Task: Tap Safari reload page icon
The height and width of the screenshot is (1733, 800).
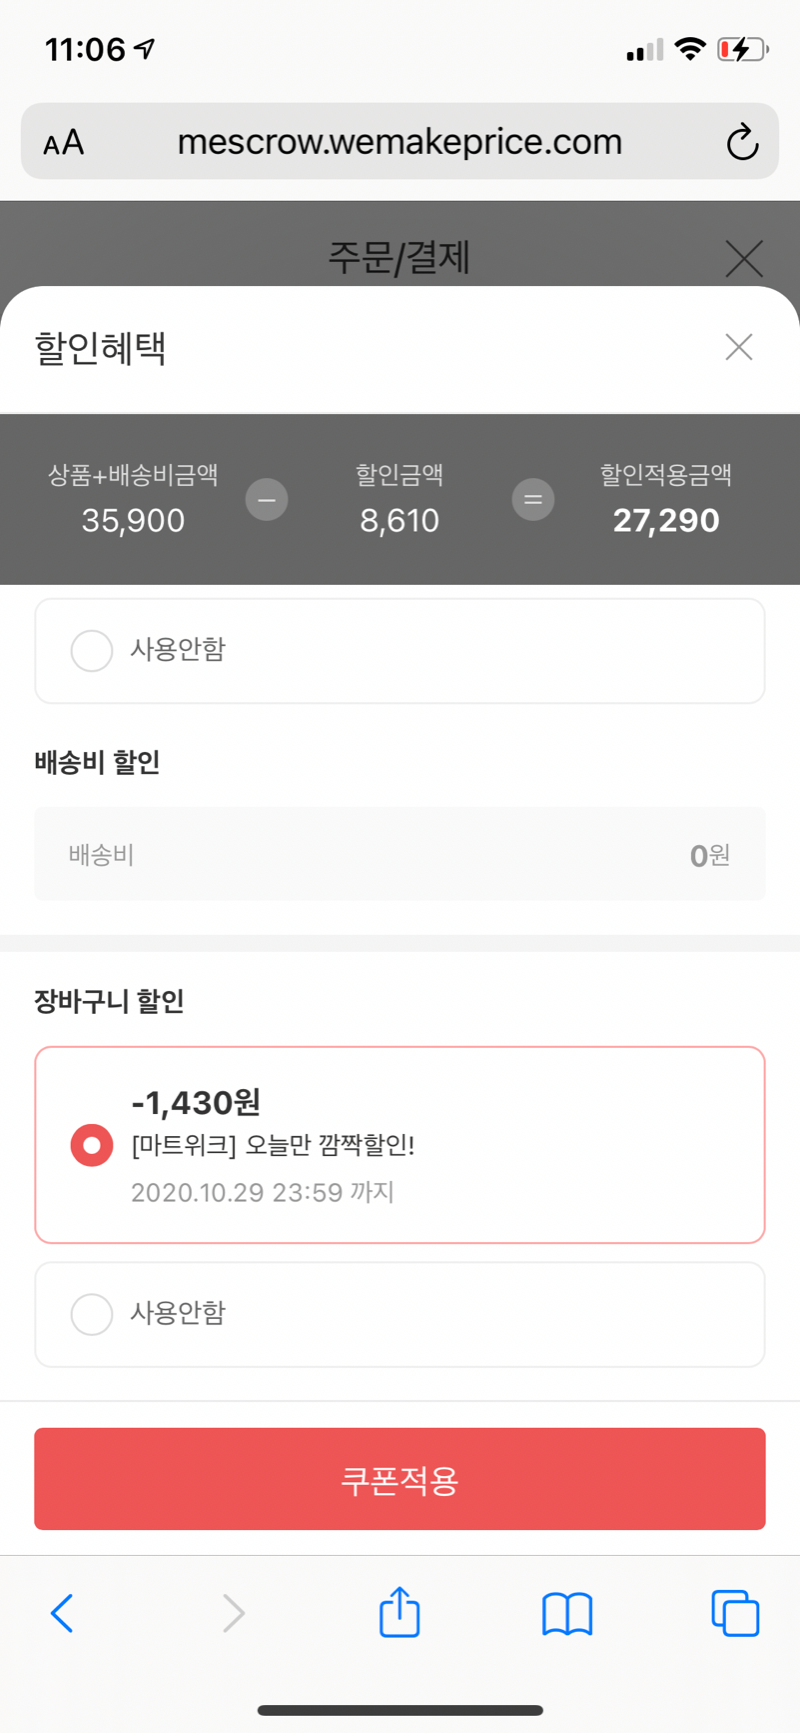Action: point(742,142)
